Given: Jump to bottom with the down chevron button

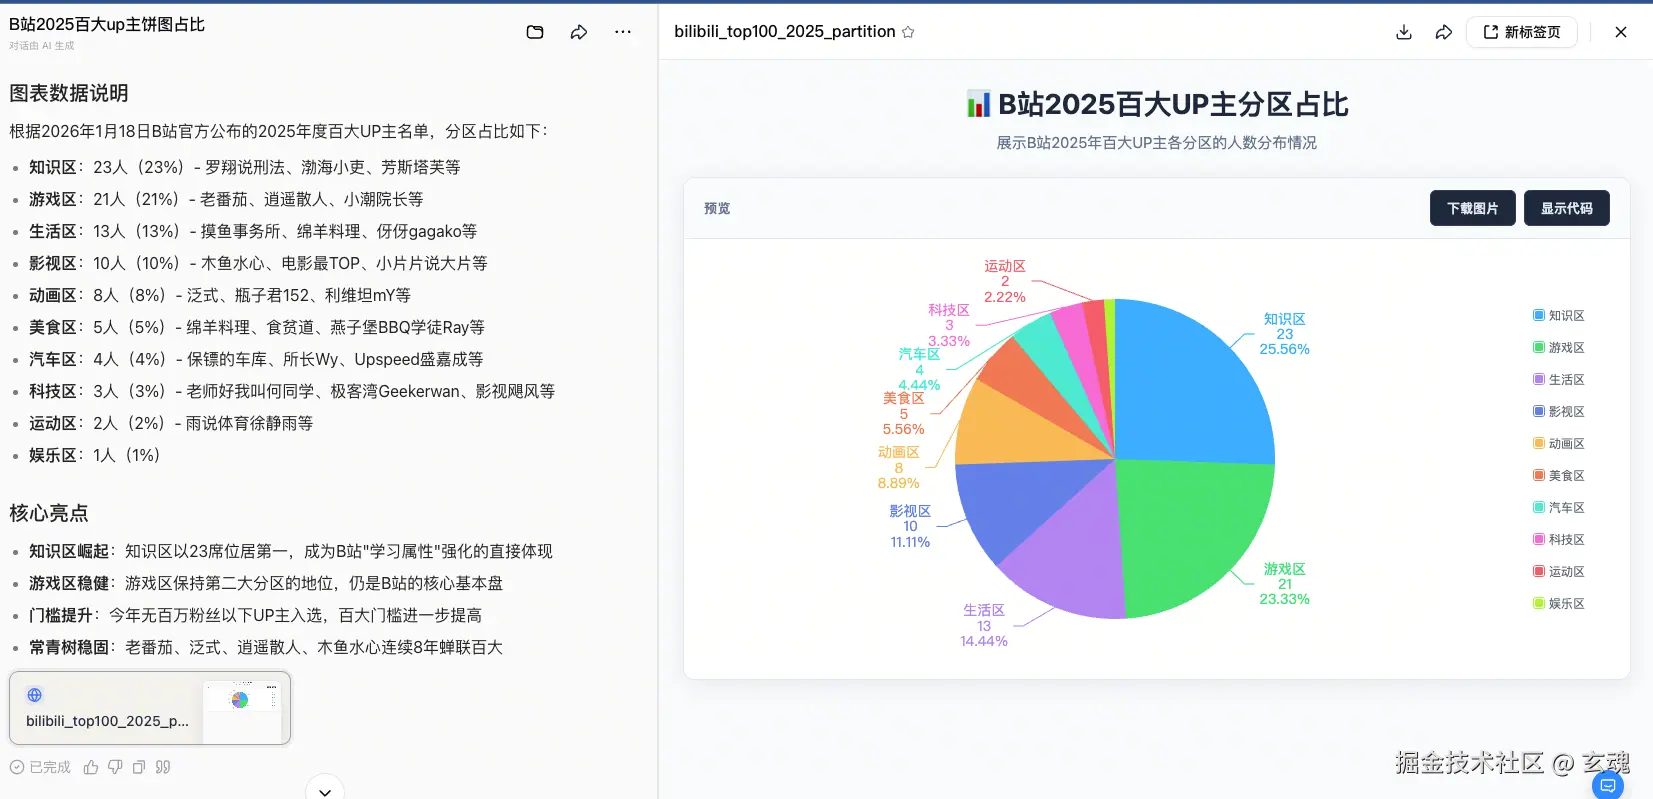Looking at the screenshot, I should pyautogui.click(x=325, y=791).
